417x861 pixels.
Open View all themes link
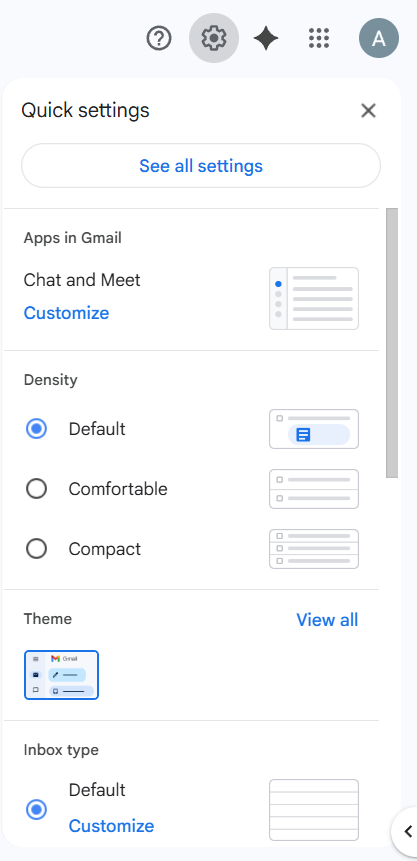click(327, 620)
